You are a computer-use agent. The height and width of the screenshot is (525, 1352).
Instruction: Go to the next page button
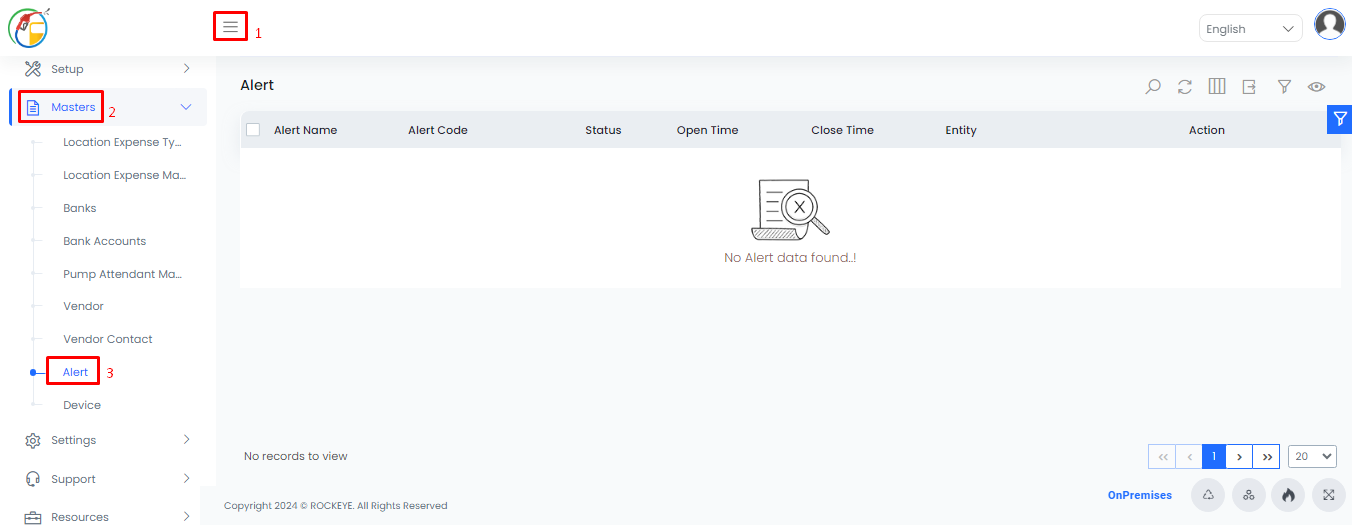(1239, 456)
